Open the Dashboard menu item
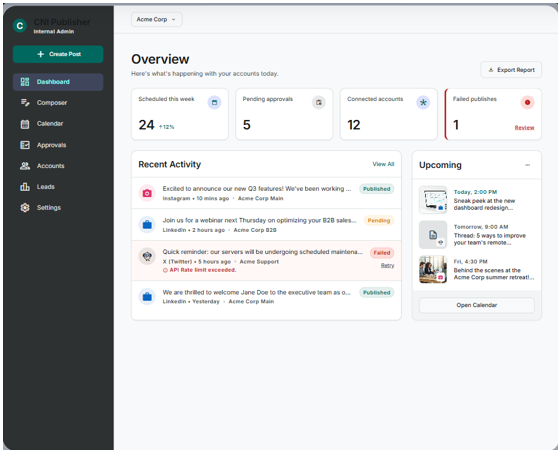This screenshot has width=558, height=450. coord(58,82)
